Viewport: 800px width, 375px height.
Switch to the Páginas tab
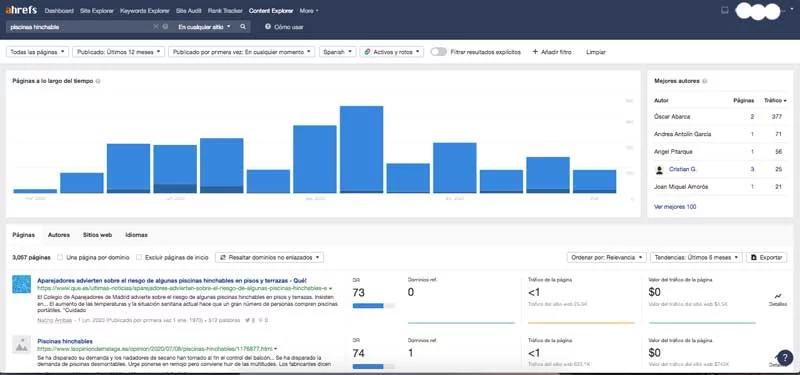[23, 235]
